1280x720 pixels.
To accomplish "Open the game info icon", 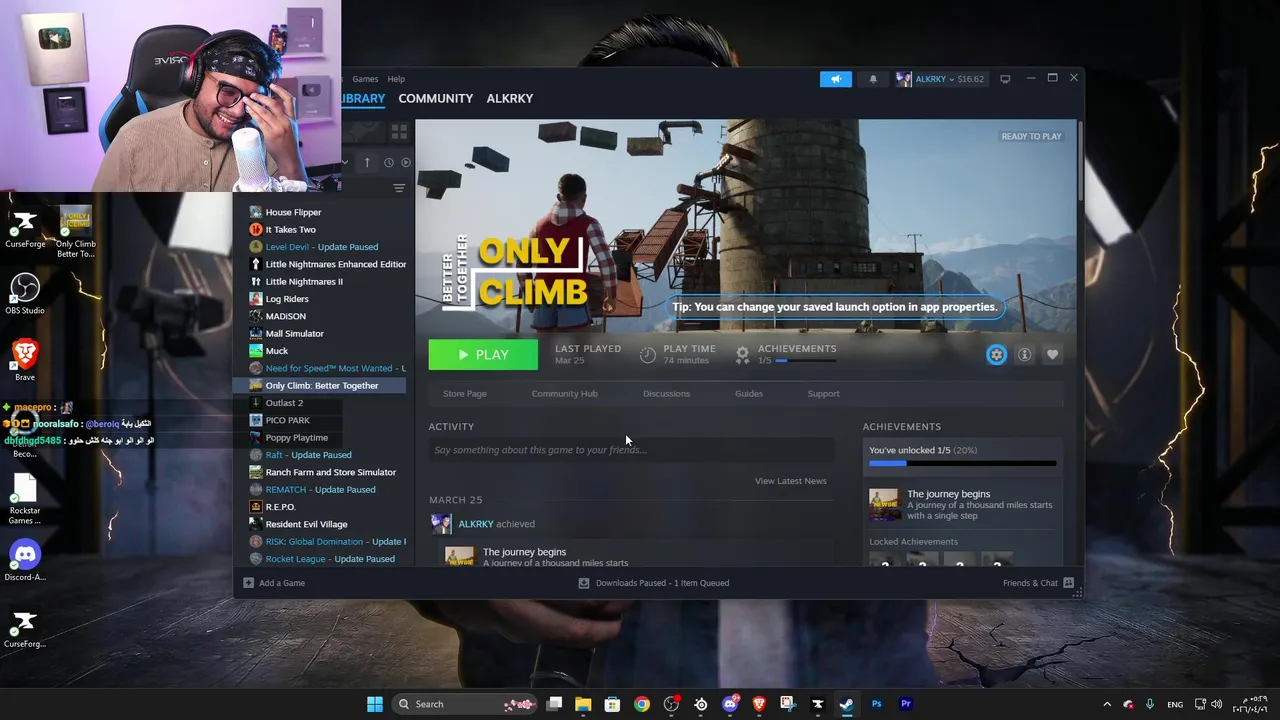I will point(1024,355).
